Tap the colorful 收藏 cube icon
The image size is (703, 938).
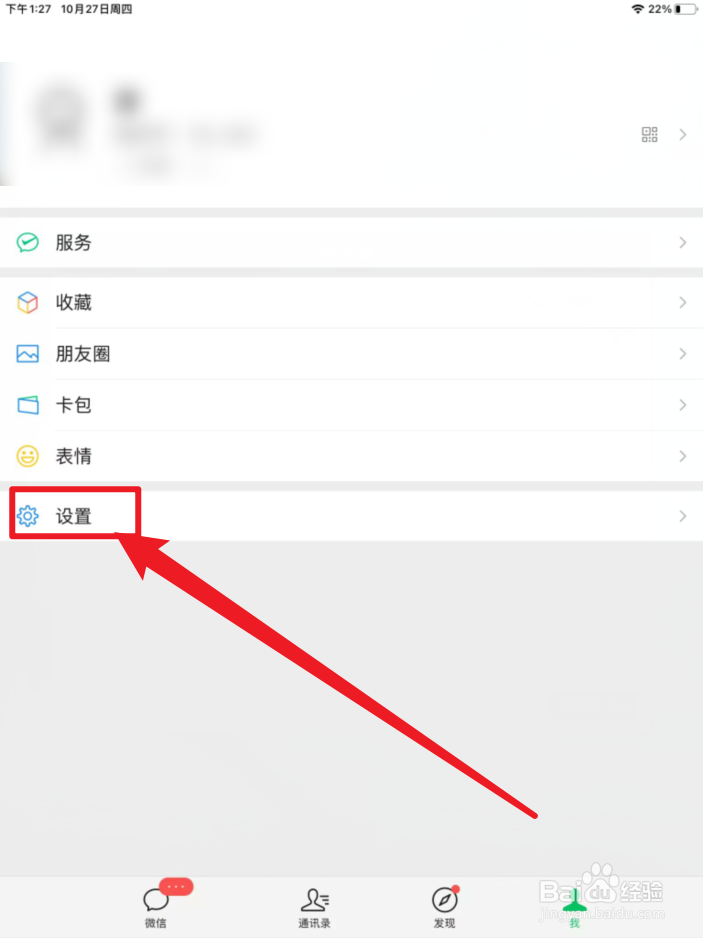tap(28, 303)
